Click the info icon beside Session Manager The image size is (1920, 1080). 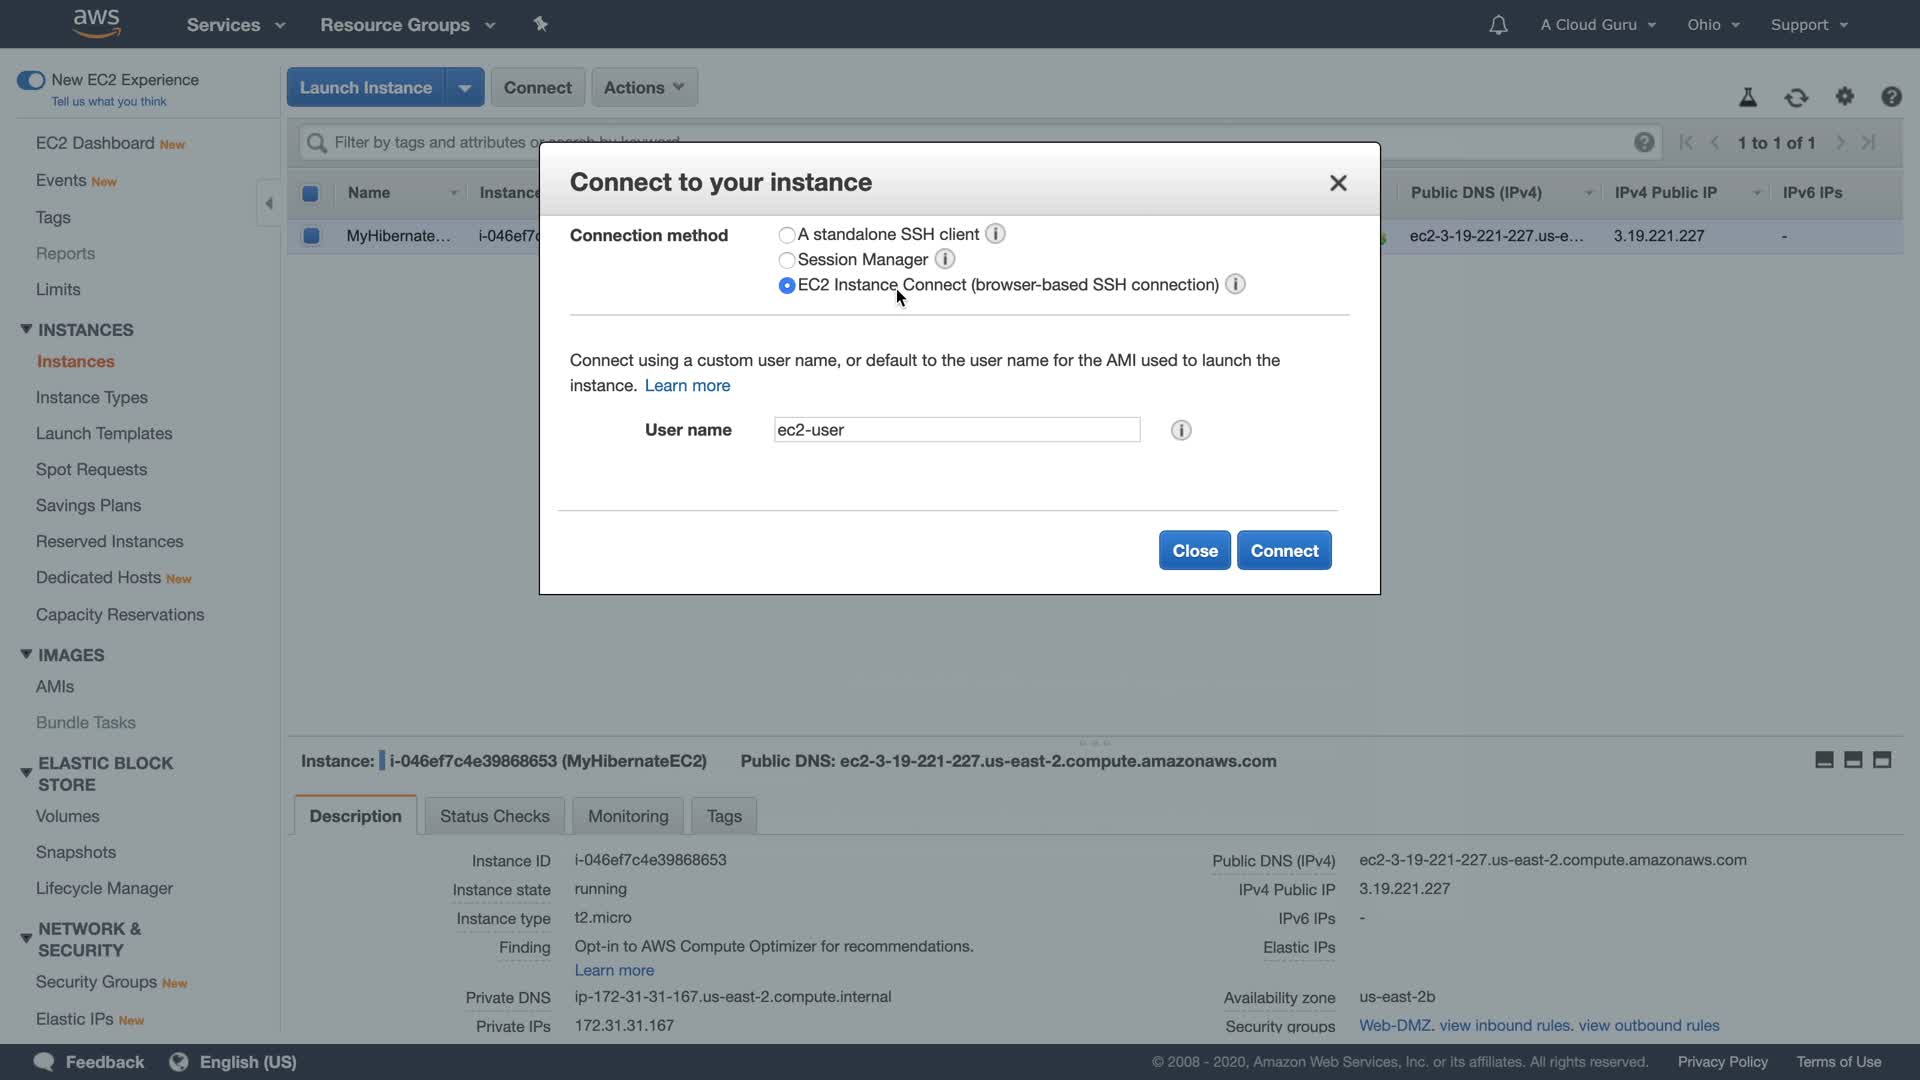tap(944, 259)
